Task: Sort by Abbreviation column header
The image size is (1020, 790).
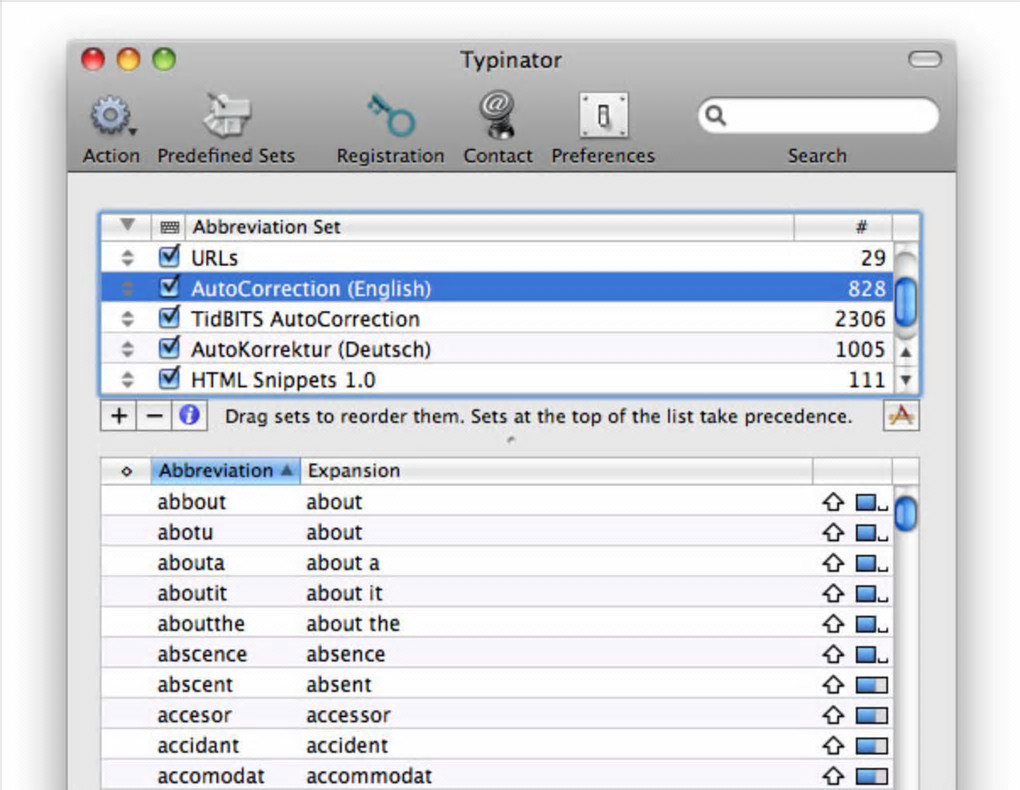Action: click(226, 470)
